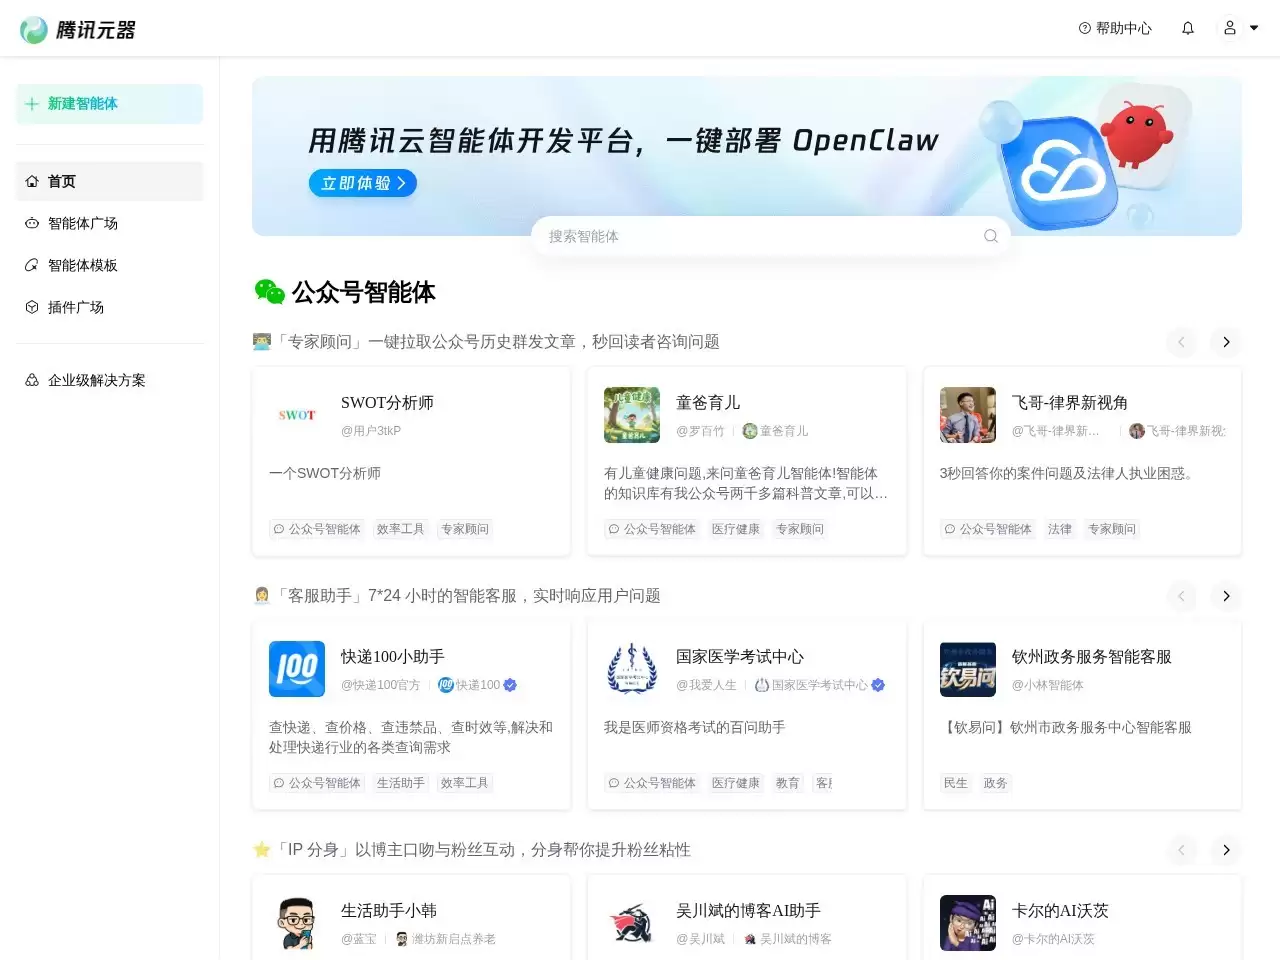Open 国家医学考试中心 emblem

pyautogui.click(x=632, y=669)
